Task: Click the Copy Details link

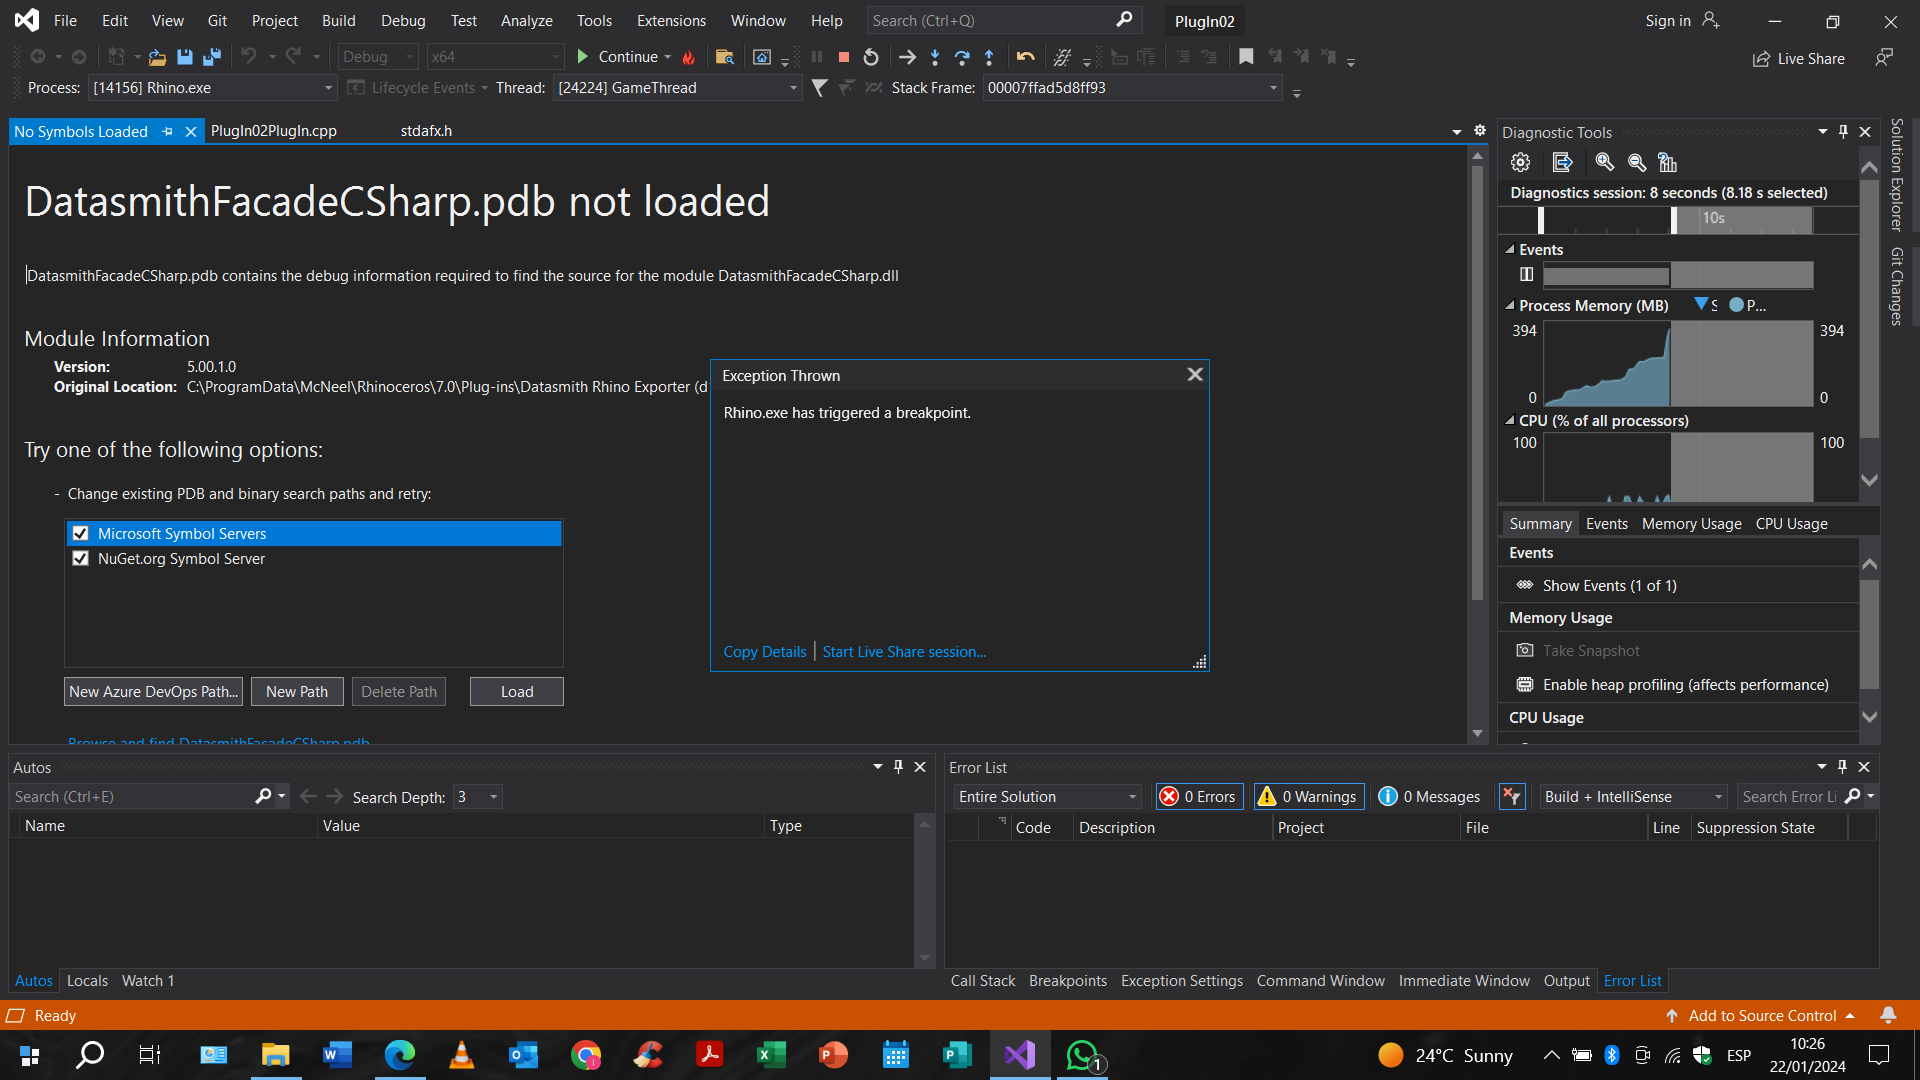Action: (764, 652)
